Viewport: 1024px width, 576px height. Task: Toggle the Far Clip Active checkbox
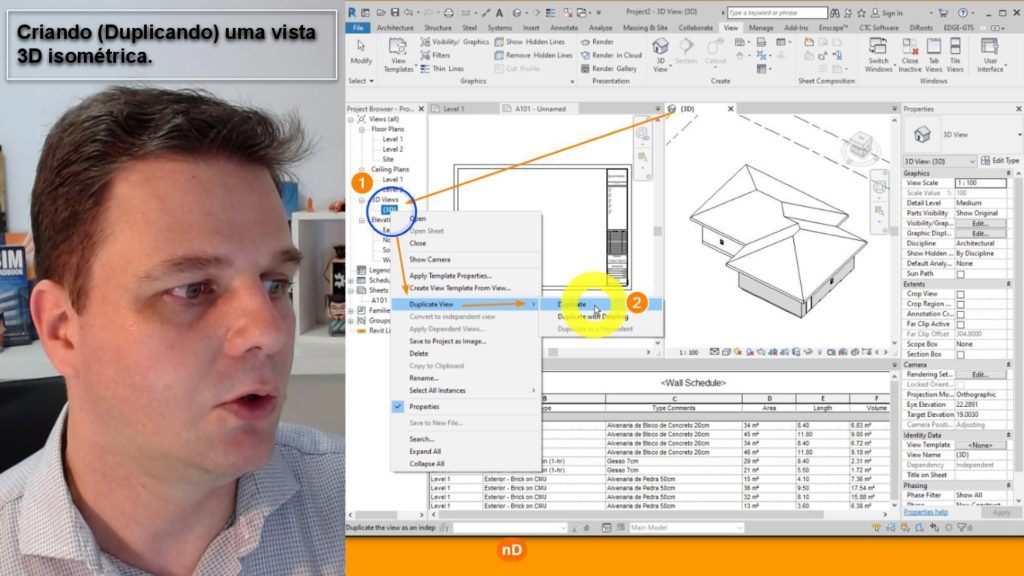pyautogui.click(x=961, y=324)
